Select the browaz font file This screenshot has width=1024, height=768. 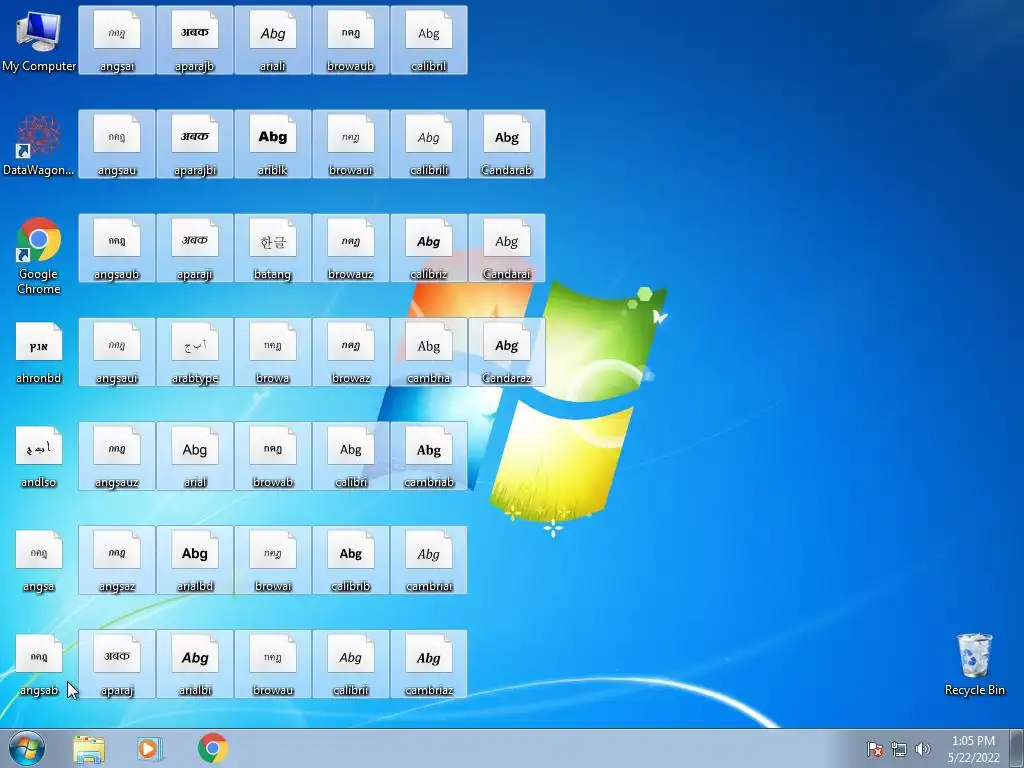351,352
